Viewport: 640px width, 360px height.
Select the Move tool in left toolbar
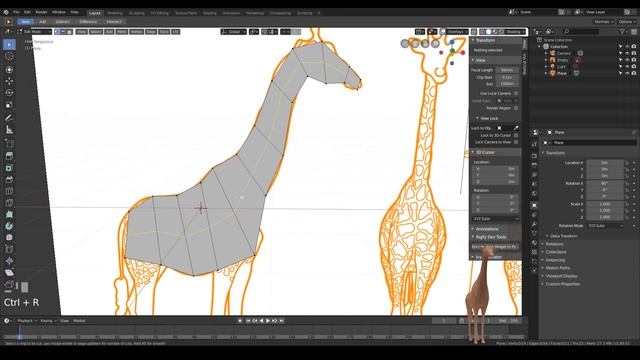(9, 81)
